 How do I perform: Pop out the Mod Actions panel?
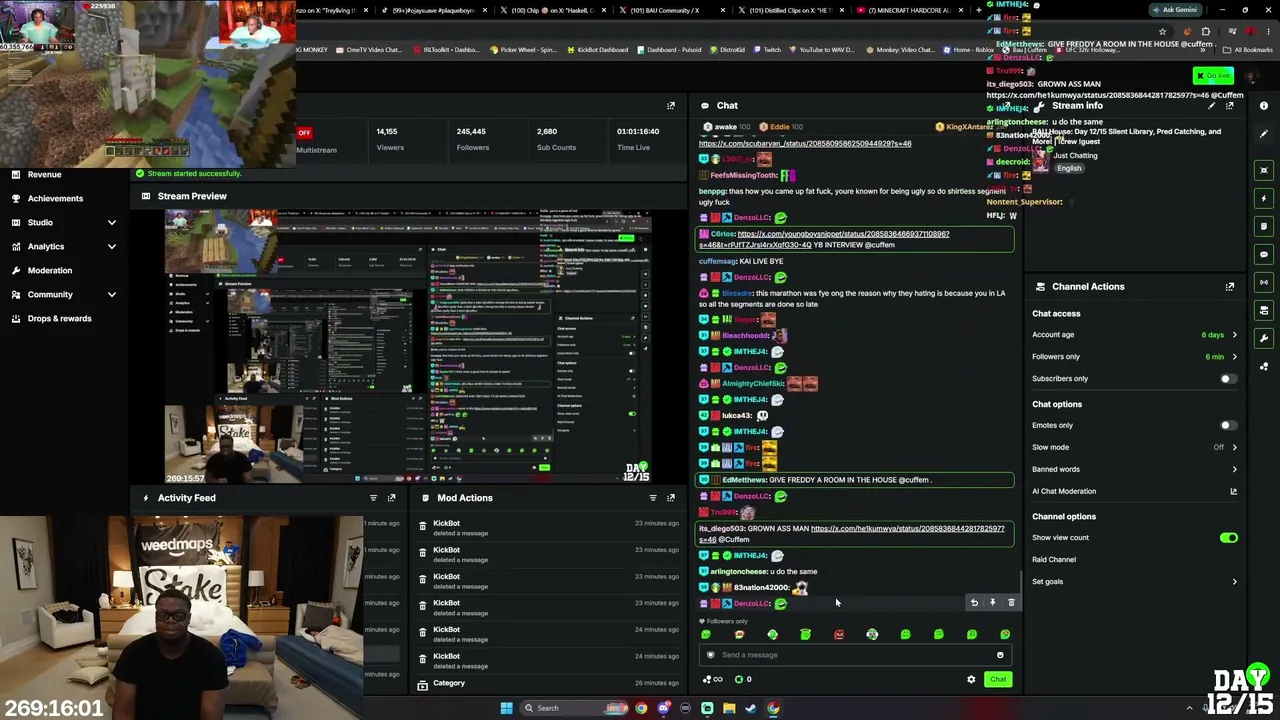click(x=671, y=498)
